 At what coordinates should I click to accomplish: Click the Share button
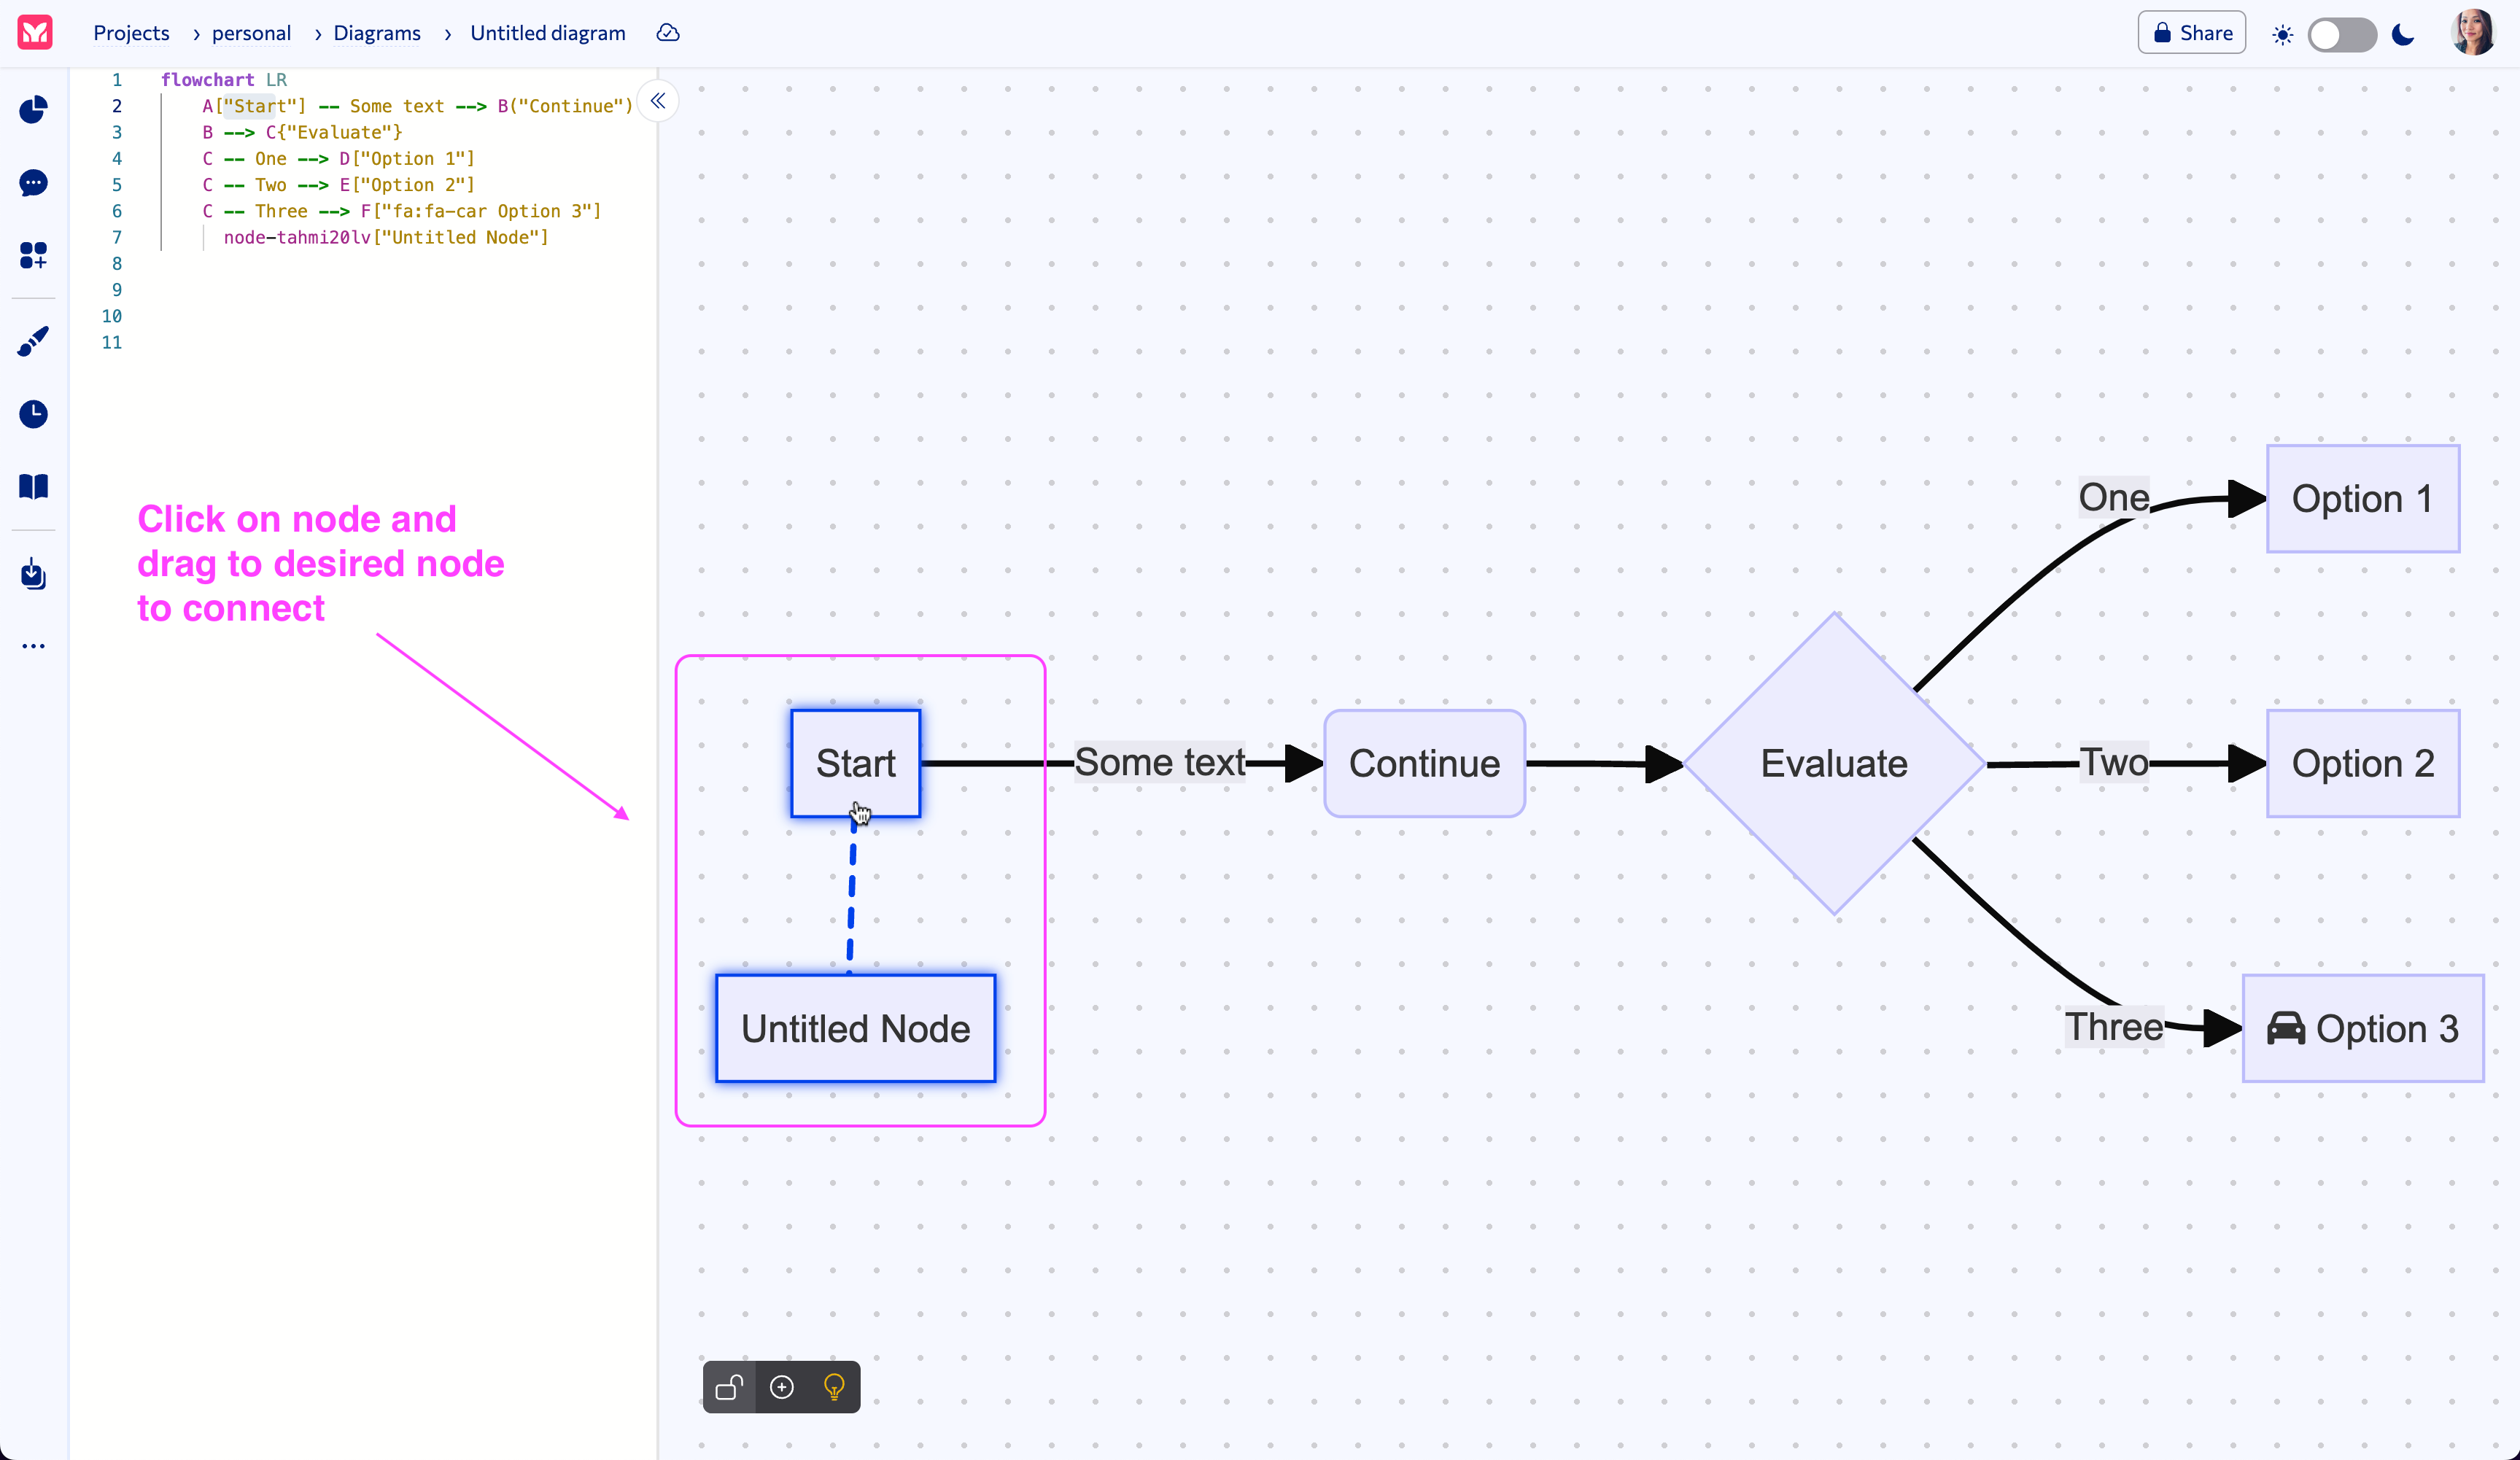[2191, 32]
